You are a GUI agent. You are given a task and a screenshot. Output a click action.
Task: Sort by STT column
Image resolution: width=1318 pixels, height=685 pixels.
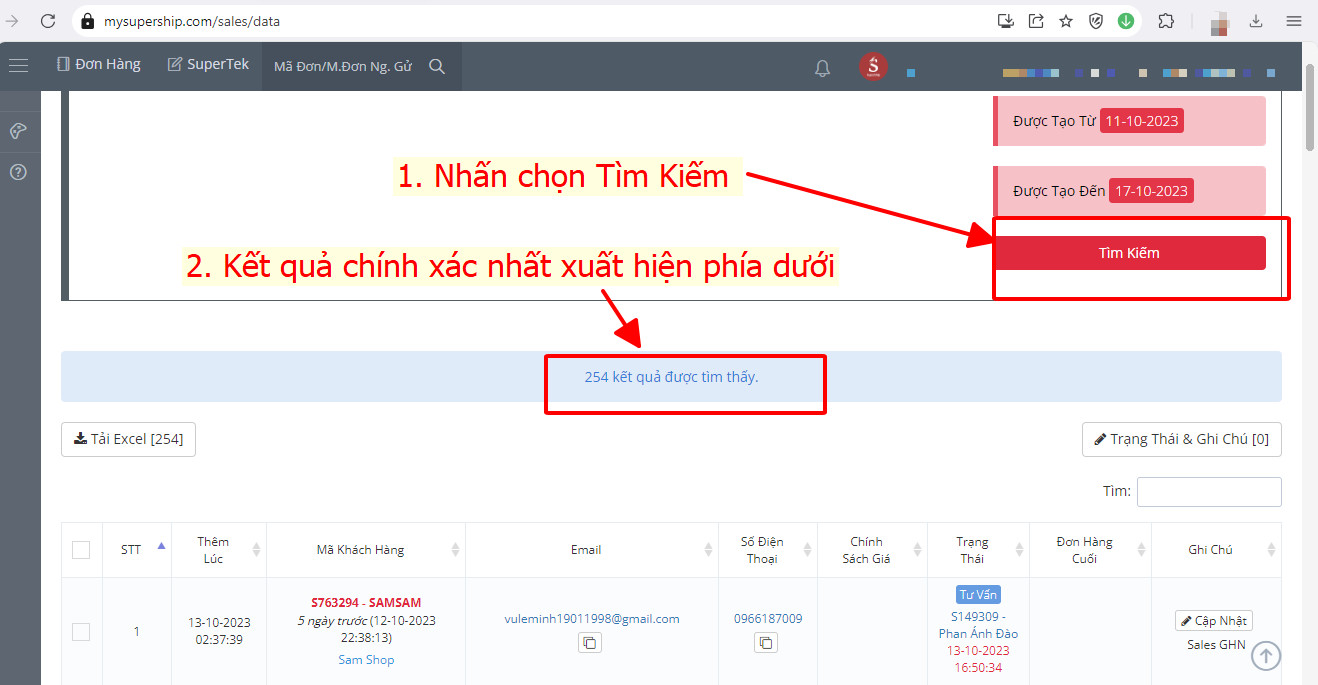(x=137, y=549)
